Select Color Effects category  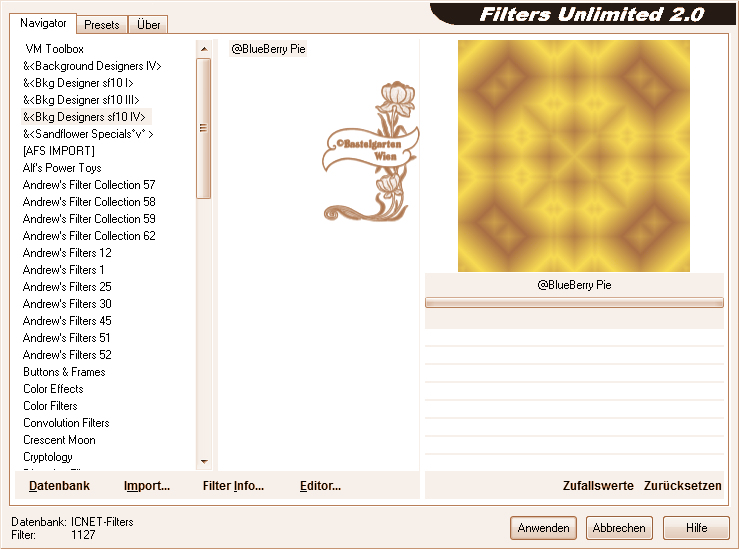pyautogui.click(x=53, y=389)
